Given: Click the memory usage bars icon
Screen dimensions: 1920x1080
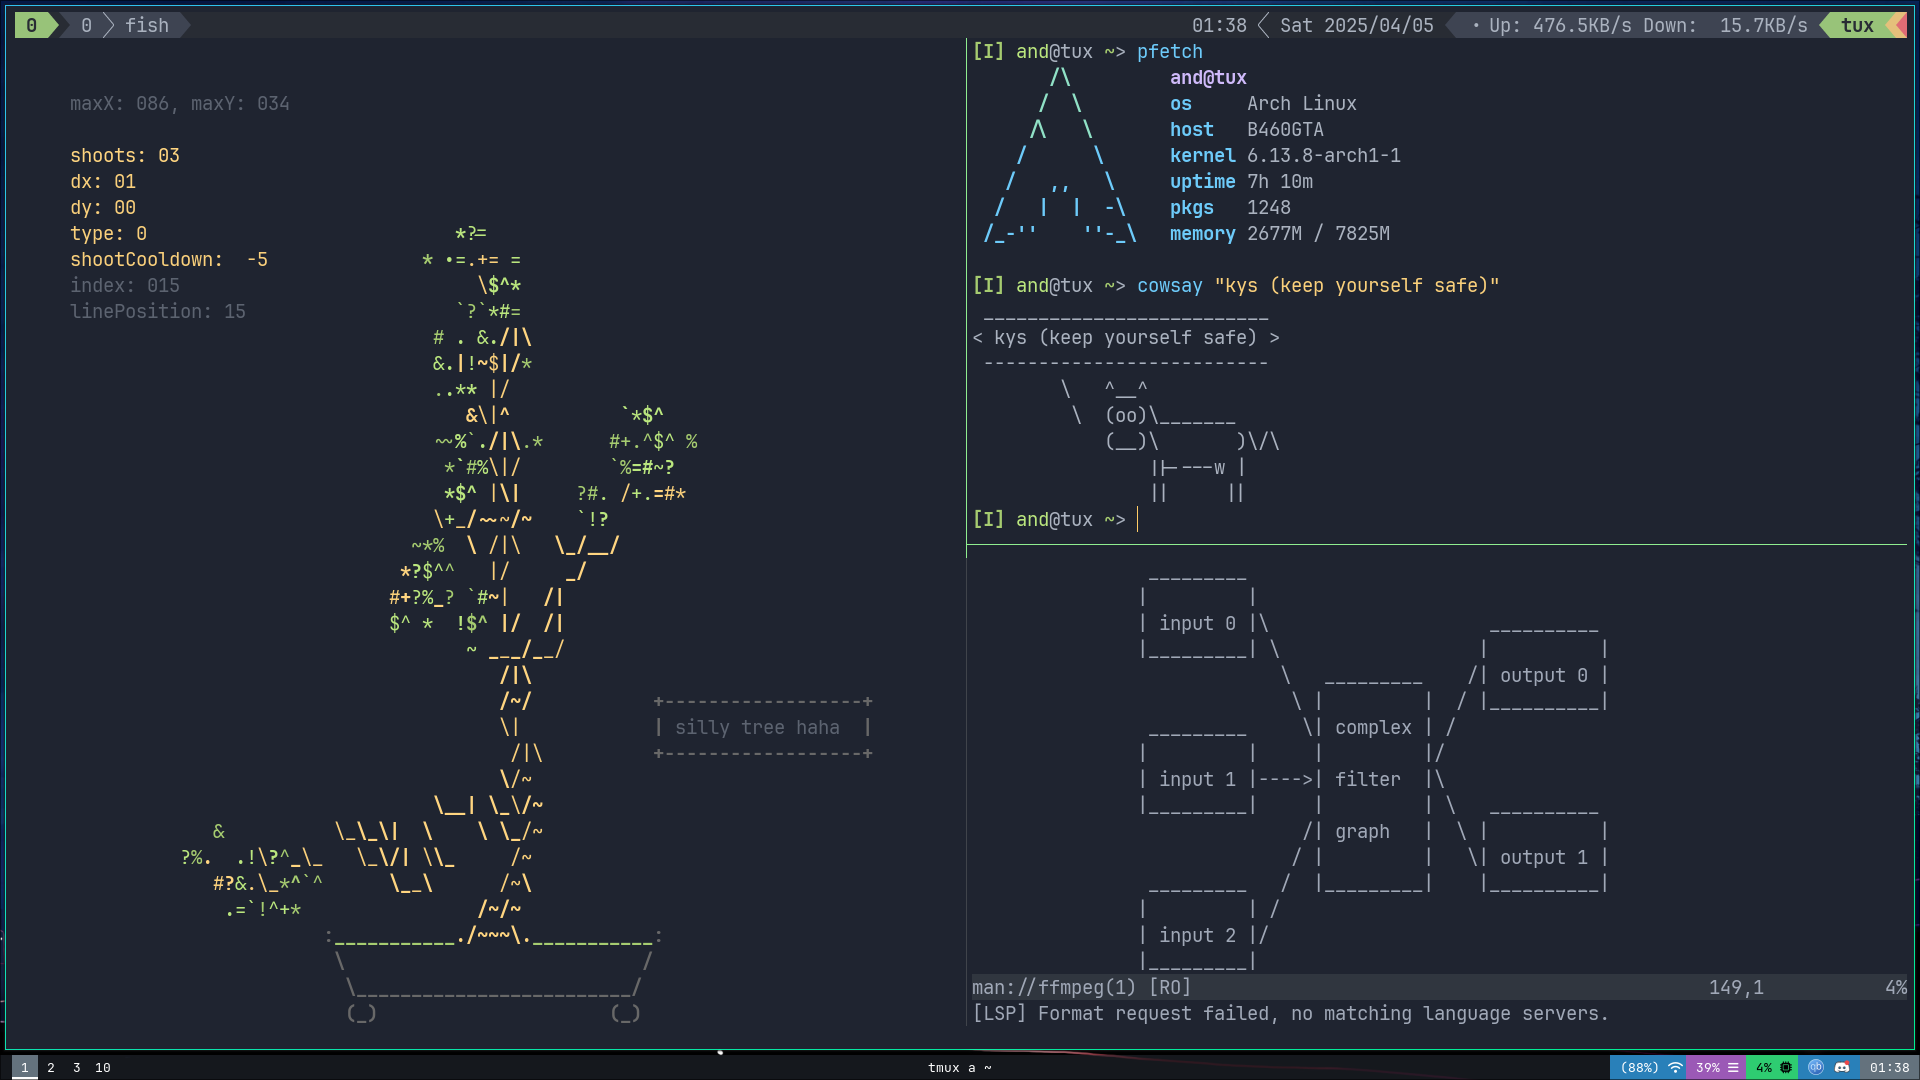Looking at the screenshot, I should pos(1733,1068).
